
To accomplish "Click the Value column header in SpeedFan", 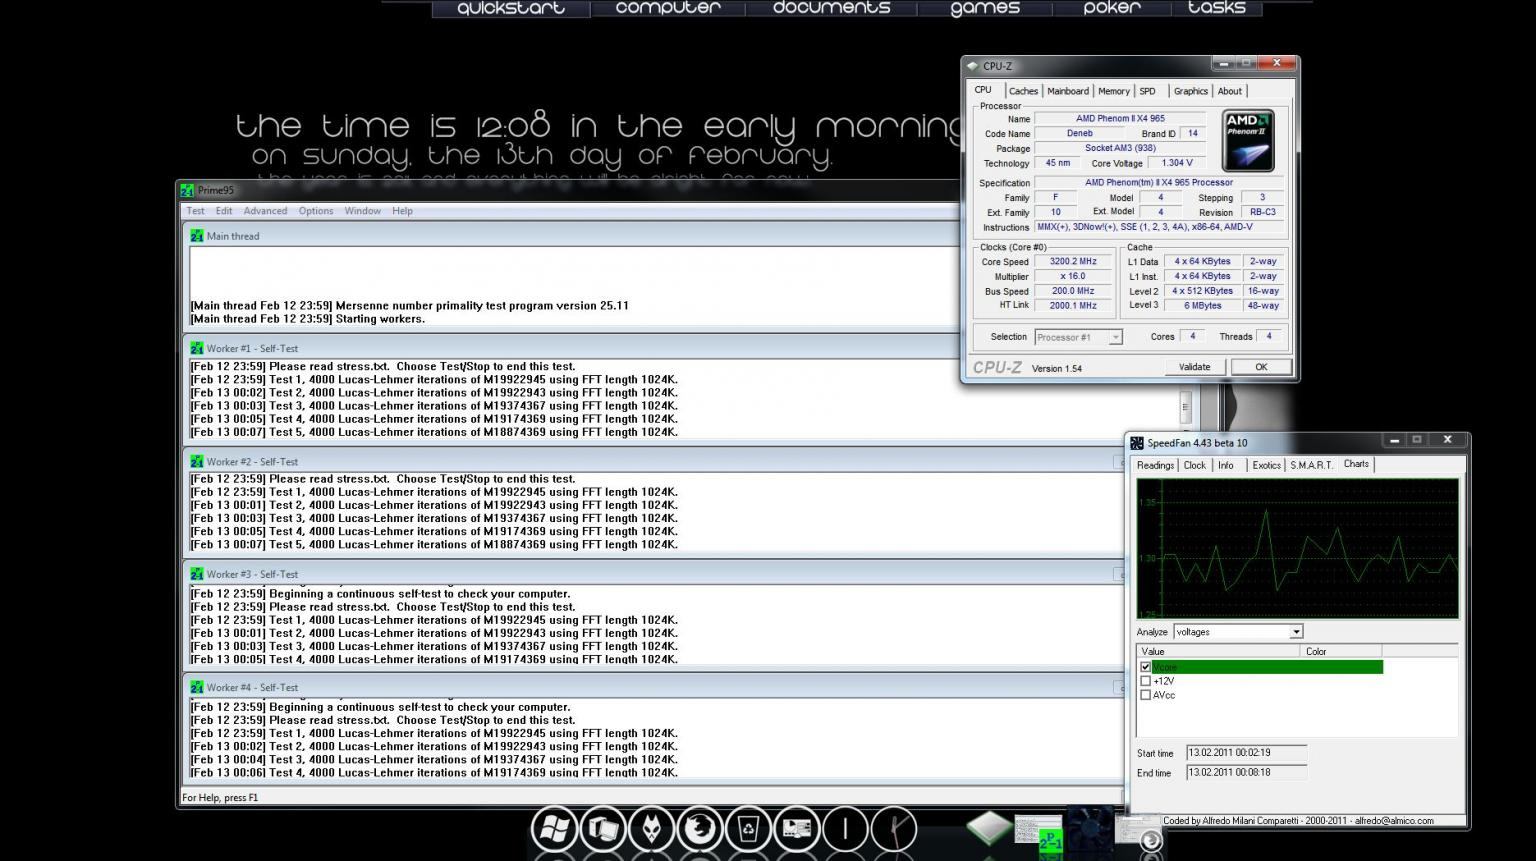I will point(1218,651).
